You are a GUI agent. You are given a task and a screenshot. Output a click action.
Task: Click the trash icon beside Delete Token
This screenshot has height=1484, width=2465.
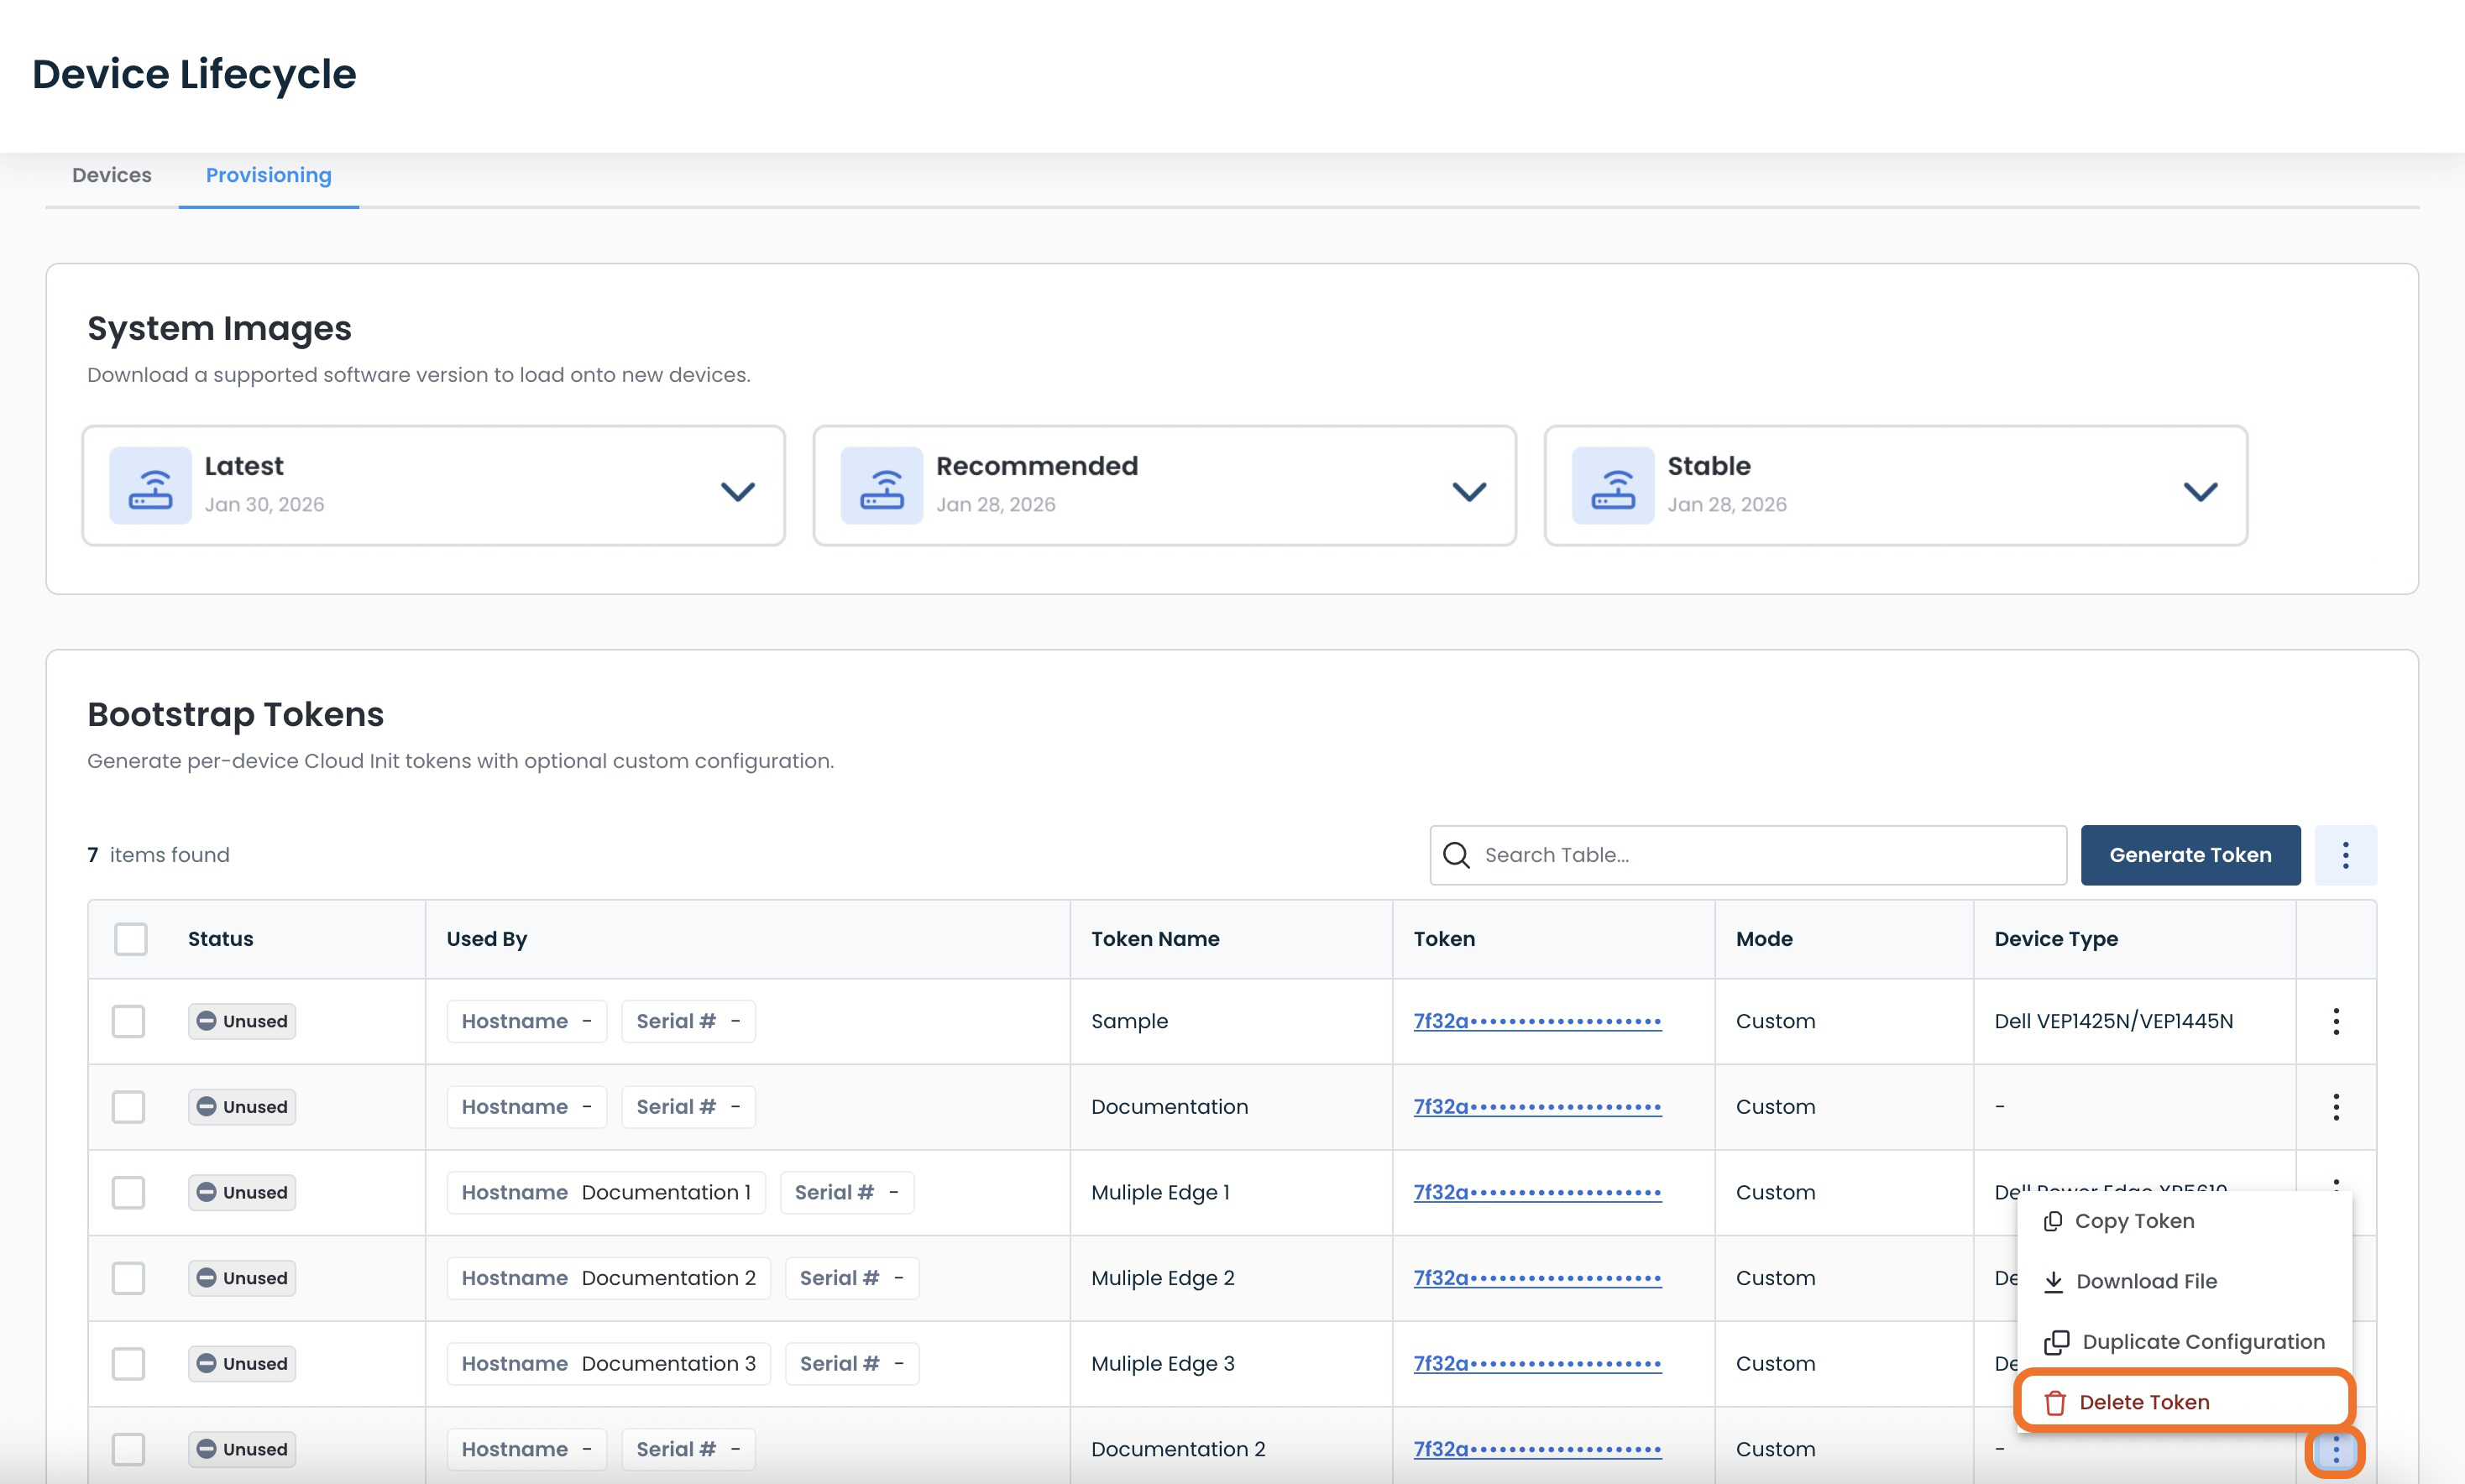[x=2055, y=1402]
